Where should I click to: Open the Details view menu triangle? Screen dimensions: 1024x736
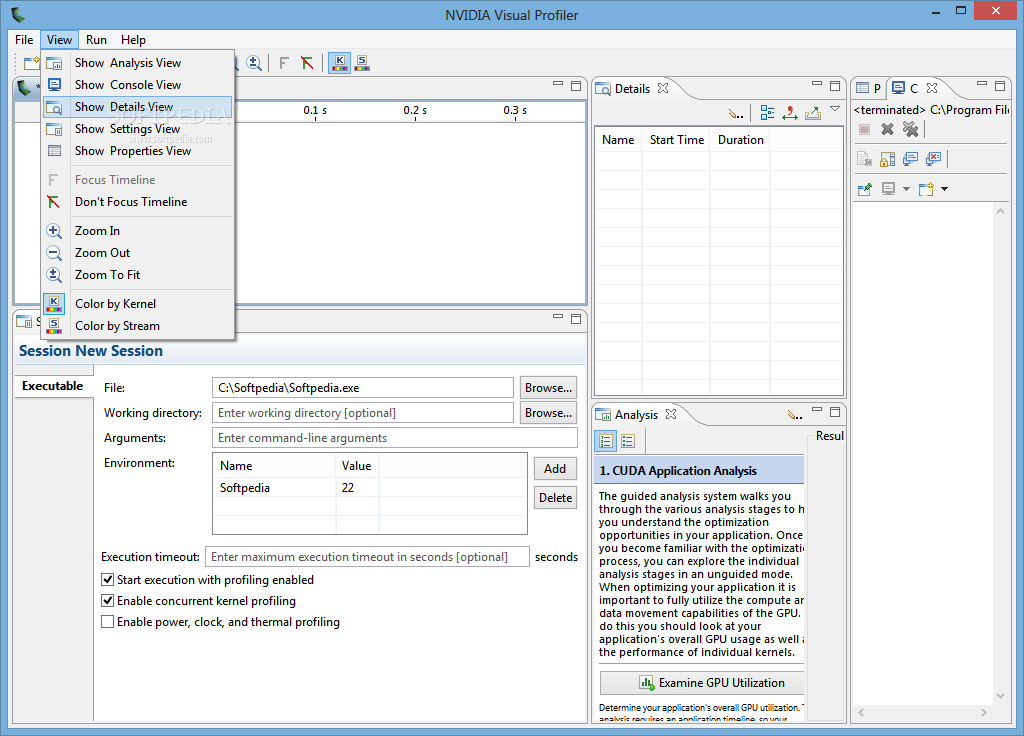pyautogui.click(x=835, y=109)
